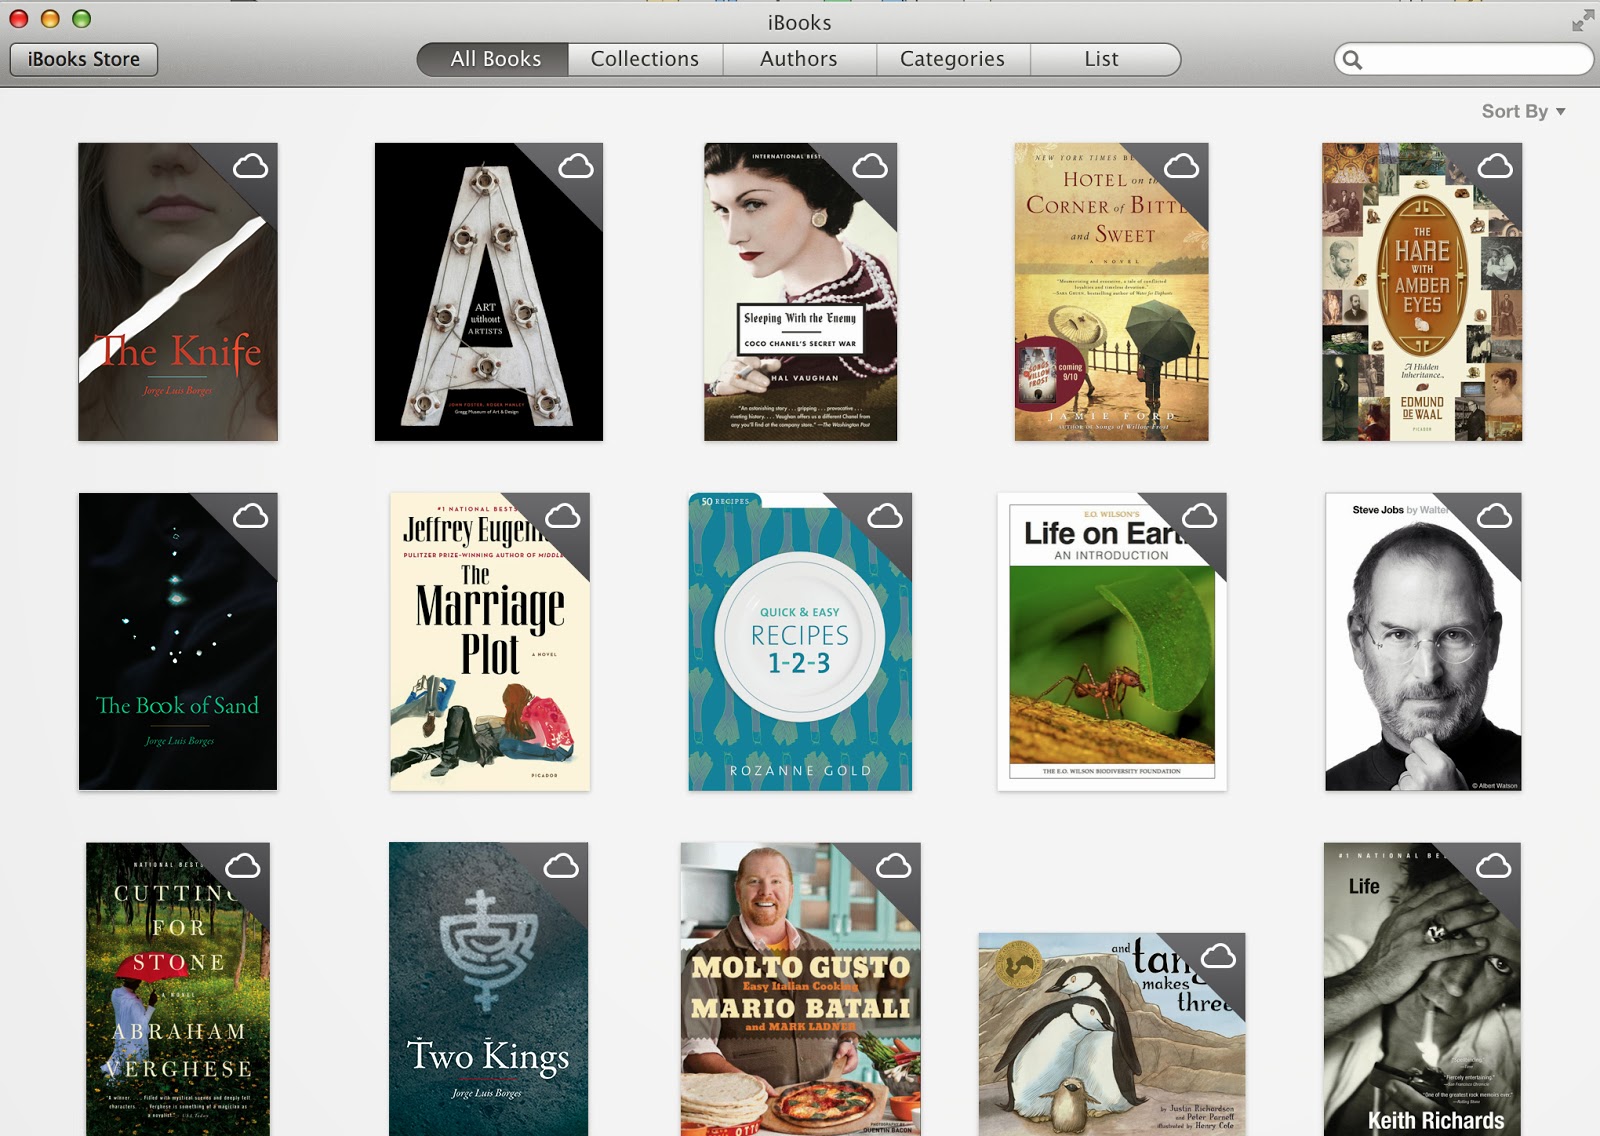1600x1136 pixels.
Task: Switch to the Collections tab
Action: click(645, 59)
